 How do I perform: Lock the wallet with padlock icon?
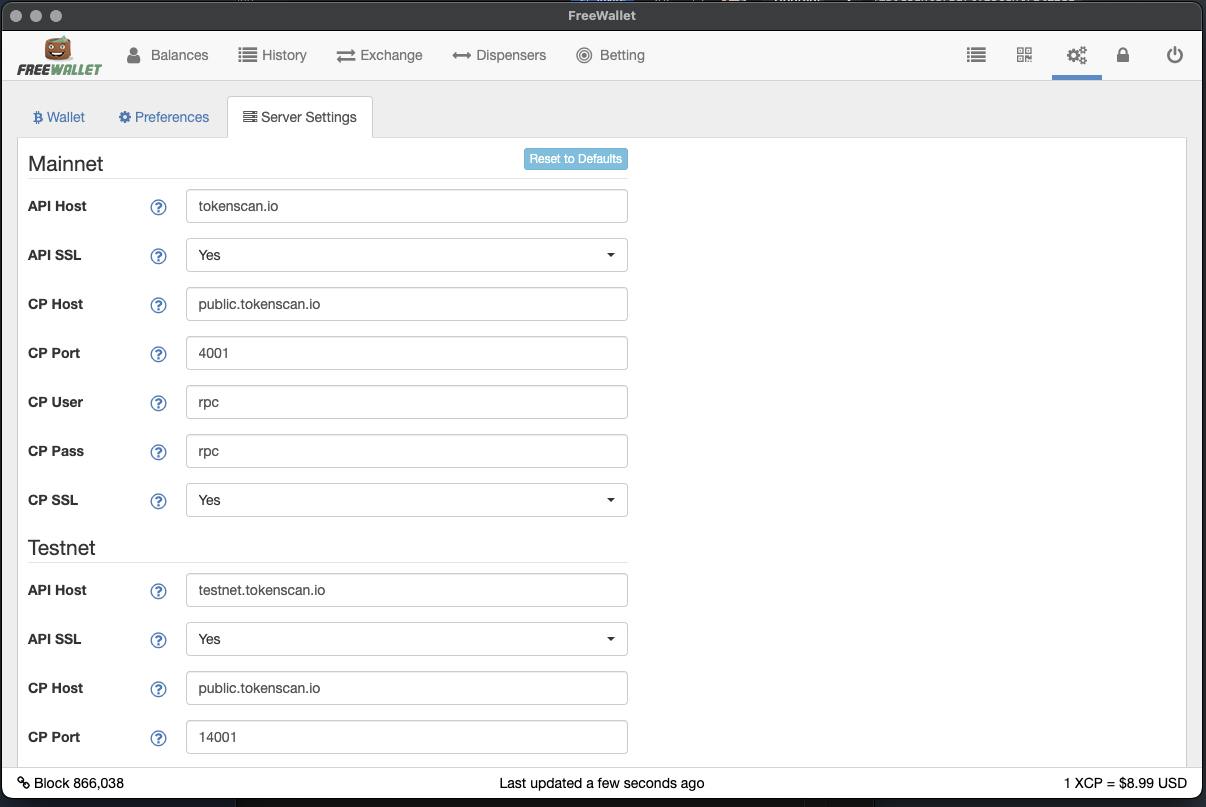pos(1123,55)
